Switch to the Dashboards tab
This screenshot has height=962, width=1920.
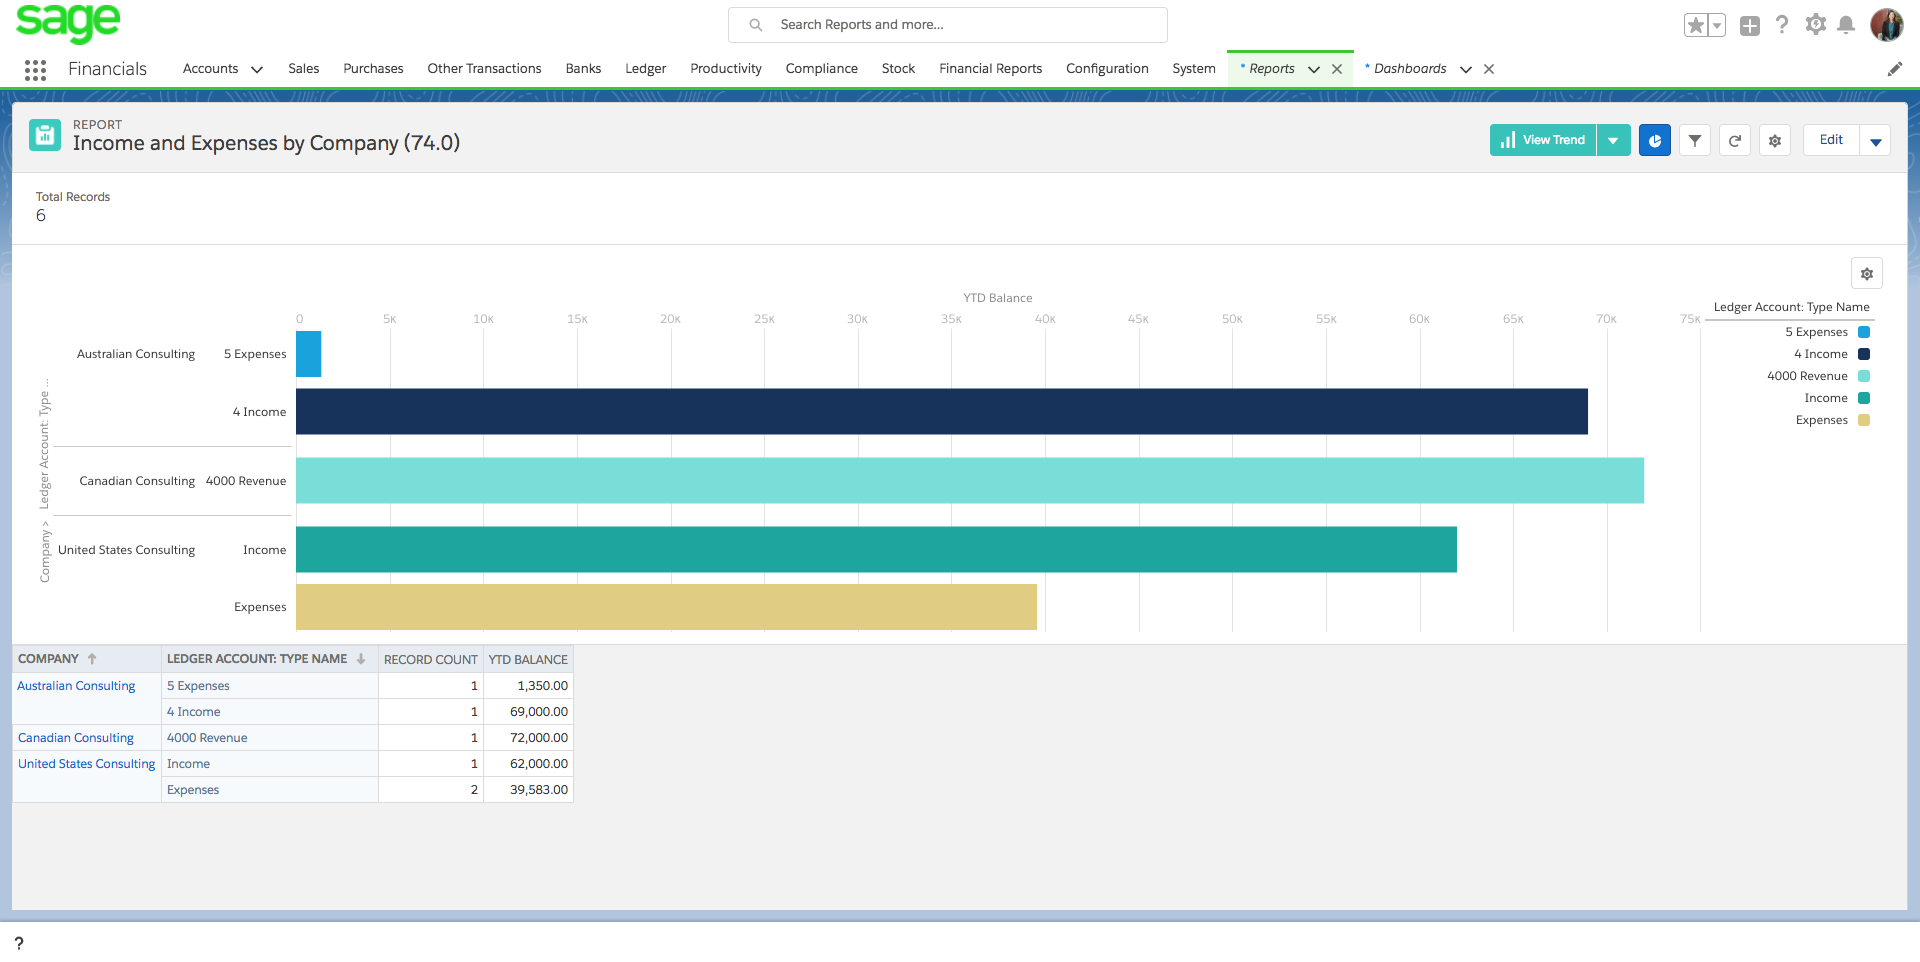1409,69
